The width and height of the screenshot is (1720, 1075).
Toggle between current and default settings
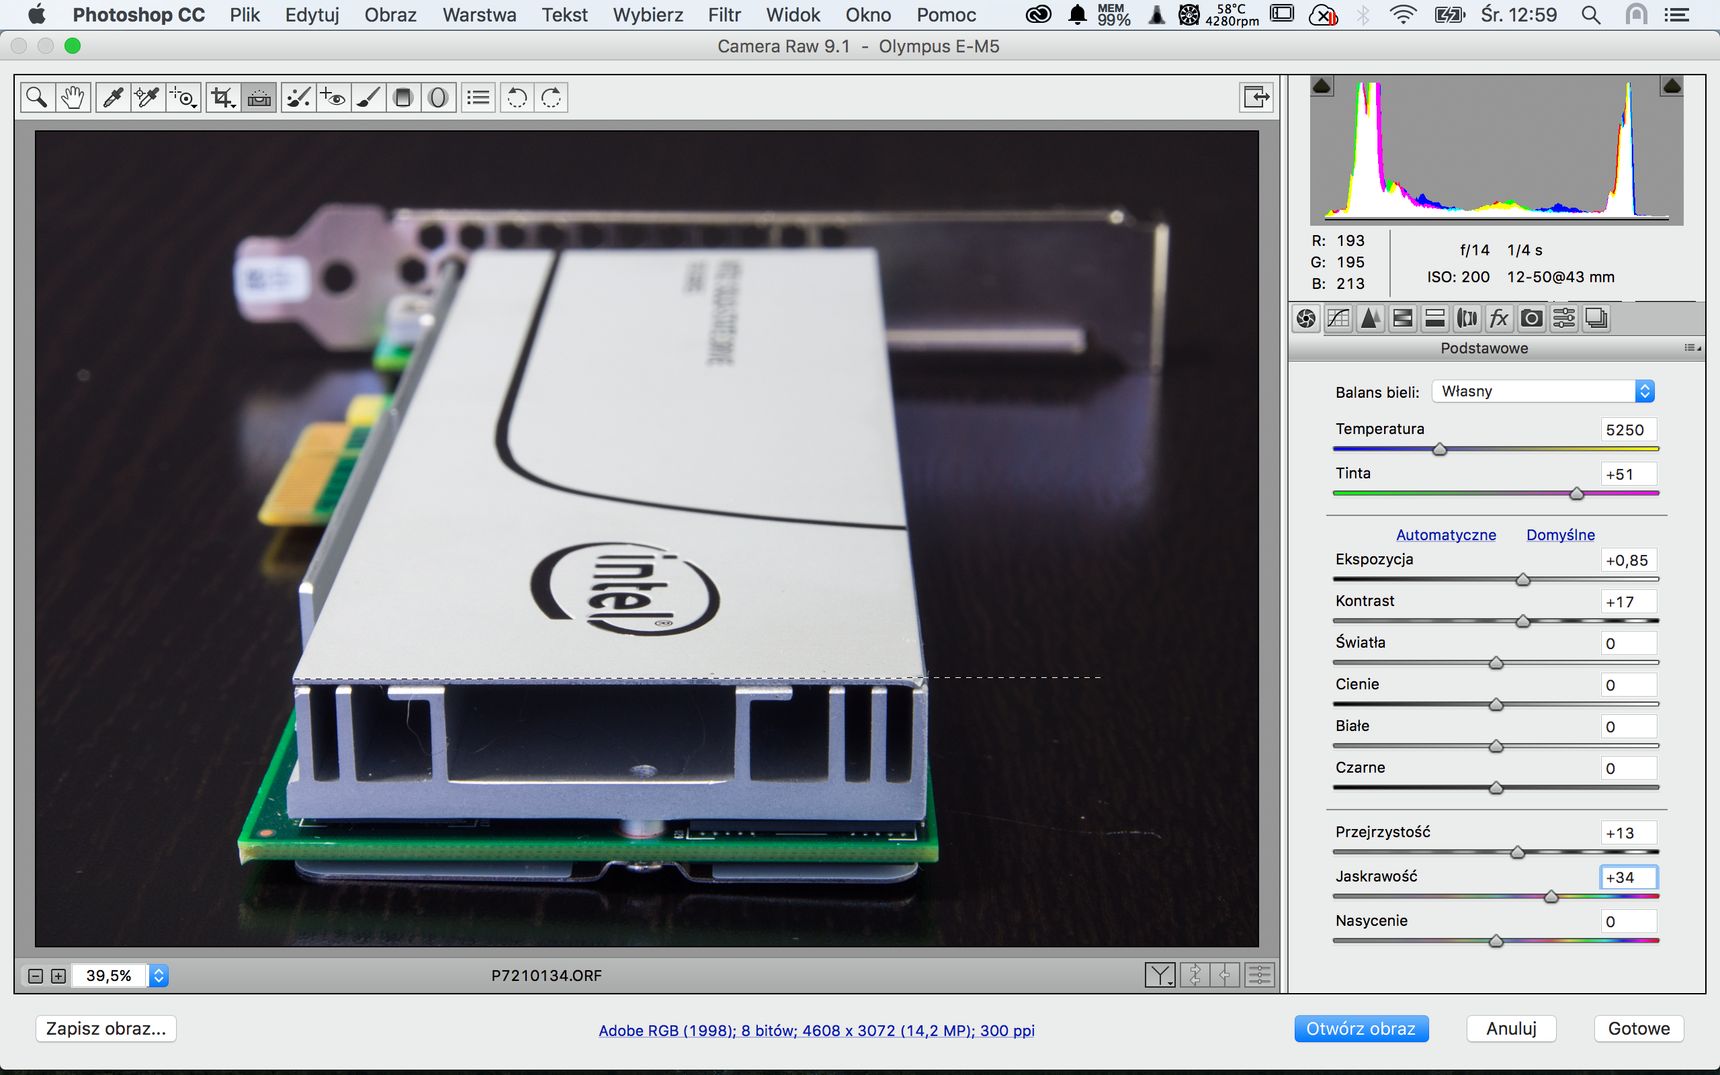point(1260,975)
